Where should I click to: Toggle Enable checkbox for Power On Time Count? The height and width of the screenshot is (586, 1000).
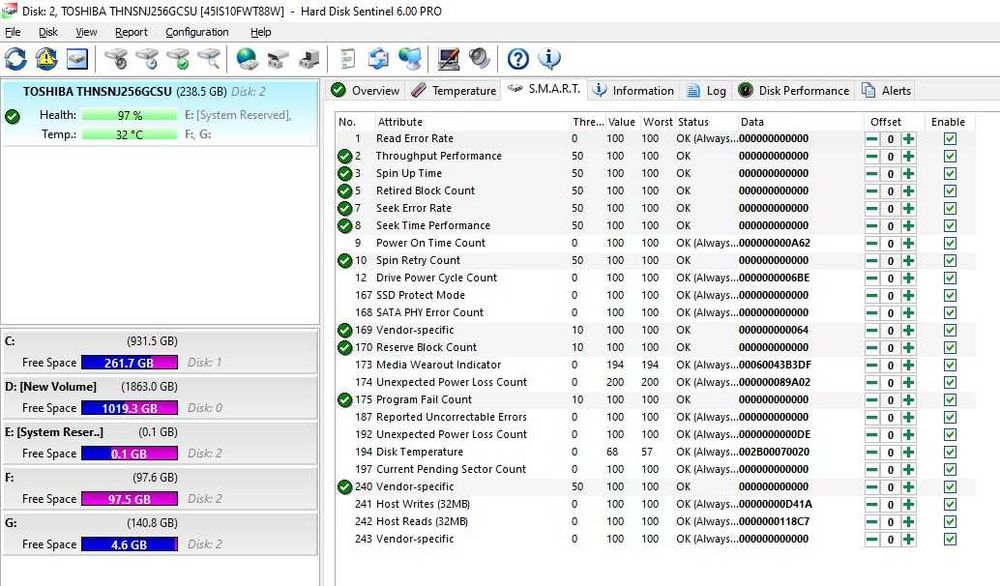click(950, 243)
